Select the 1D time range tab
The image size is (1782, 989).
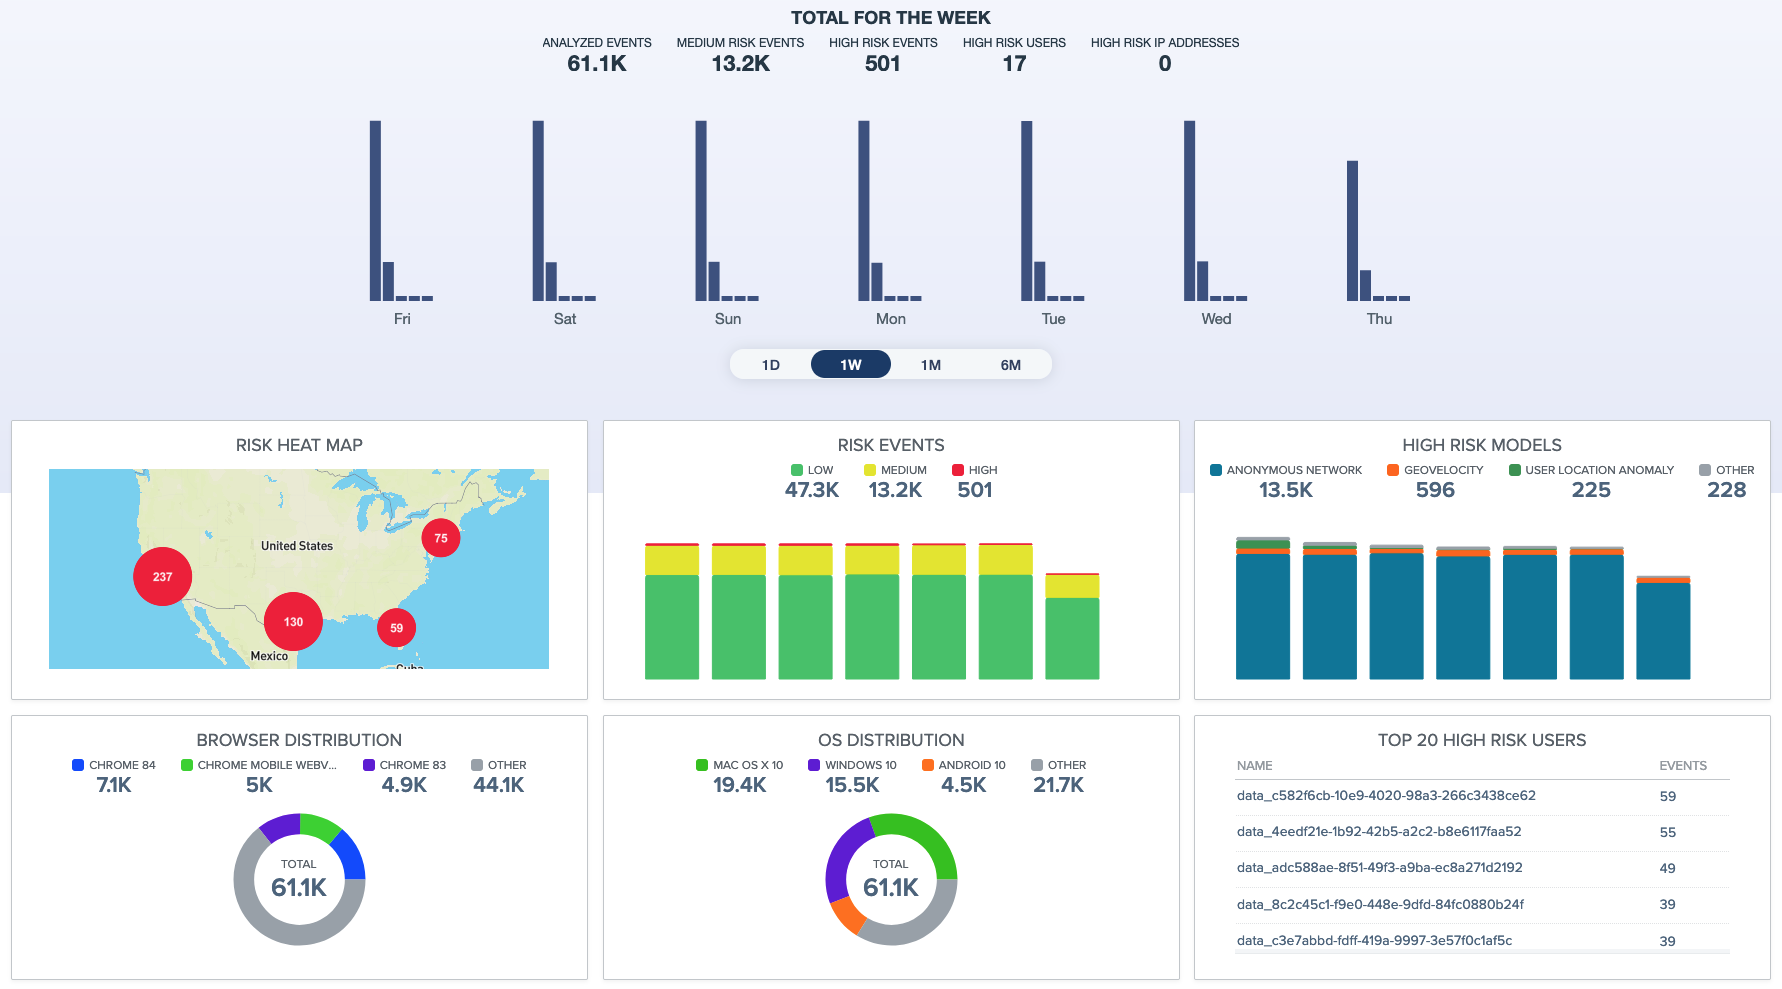[x=771, y=365]
